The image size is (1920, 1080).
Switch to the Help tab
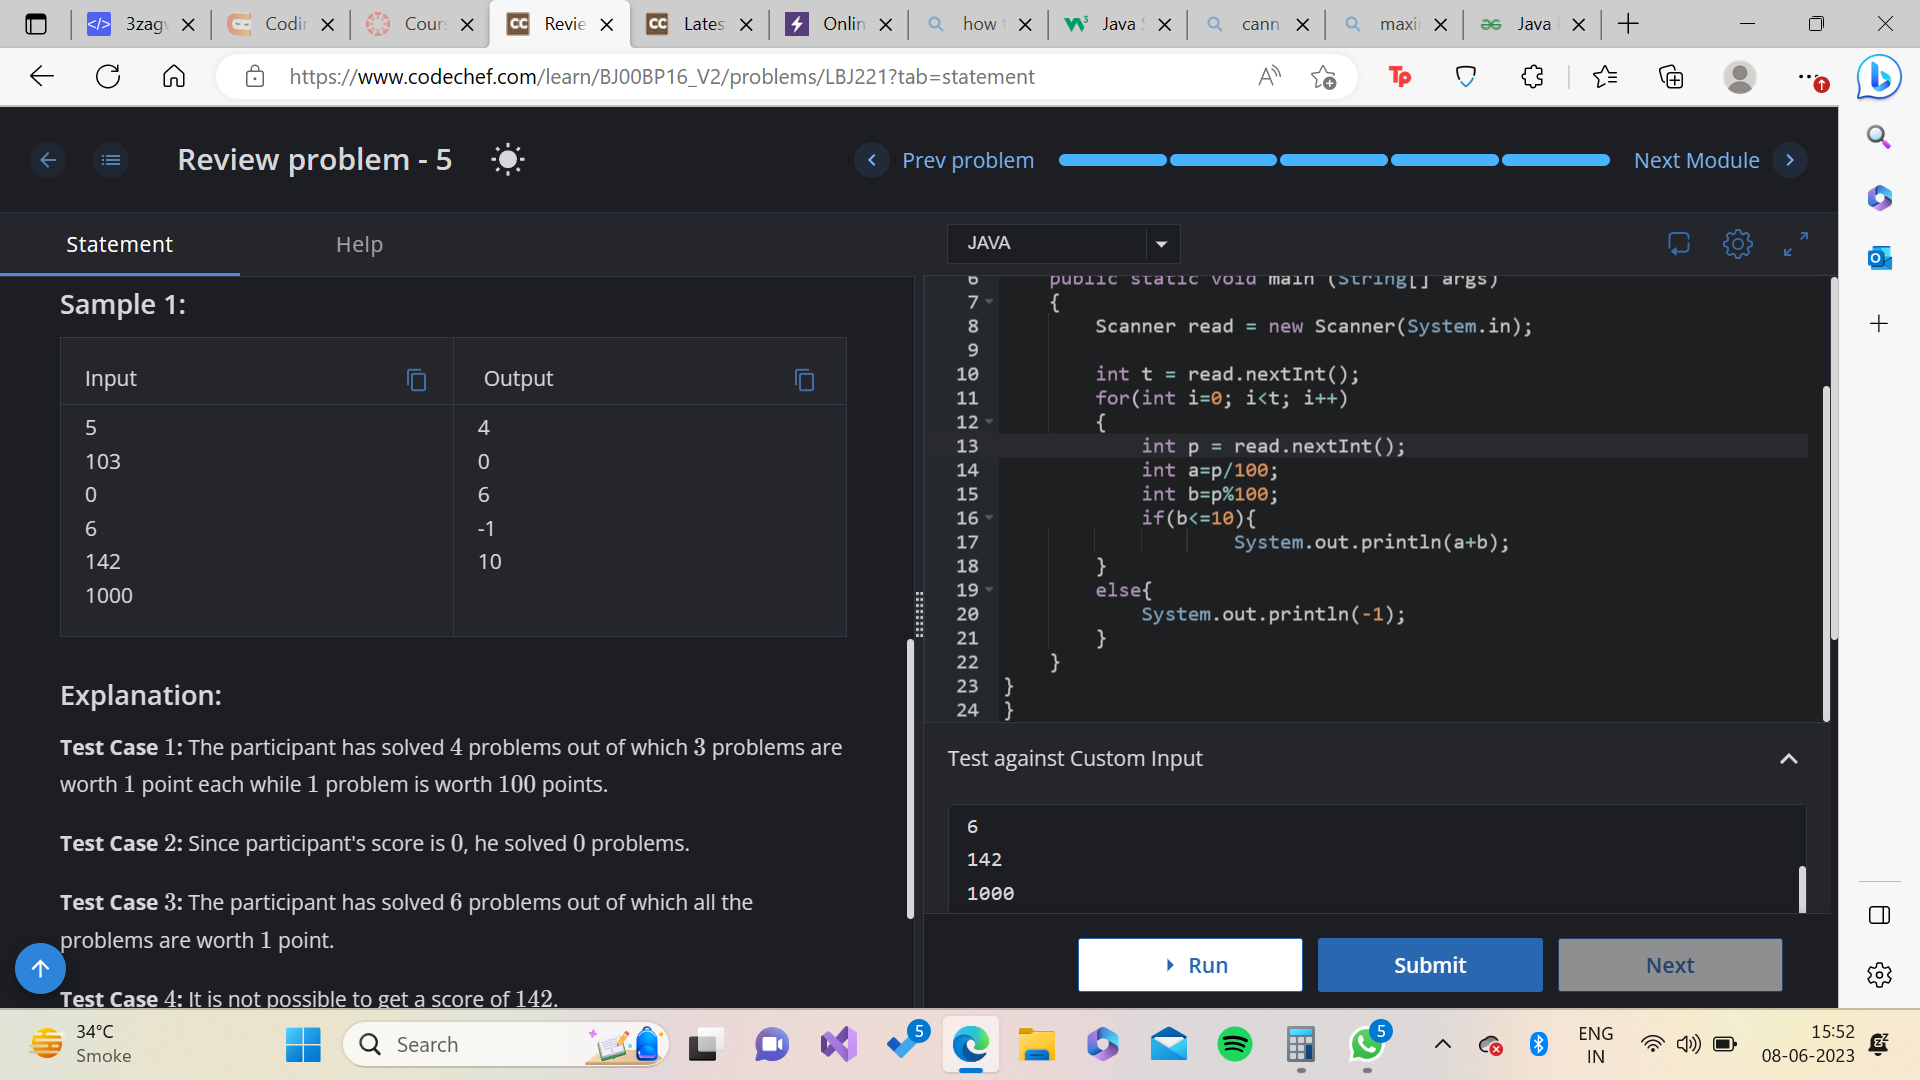(359, 244)
